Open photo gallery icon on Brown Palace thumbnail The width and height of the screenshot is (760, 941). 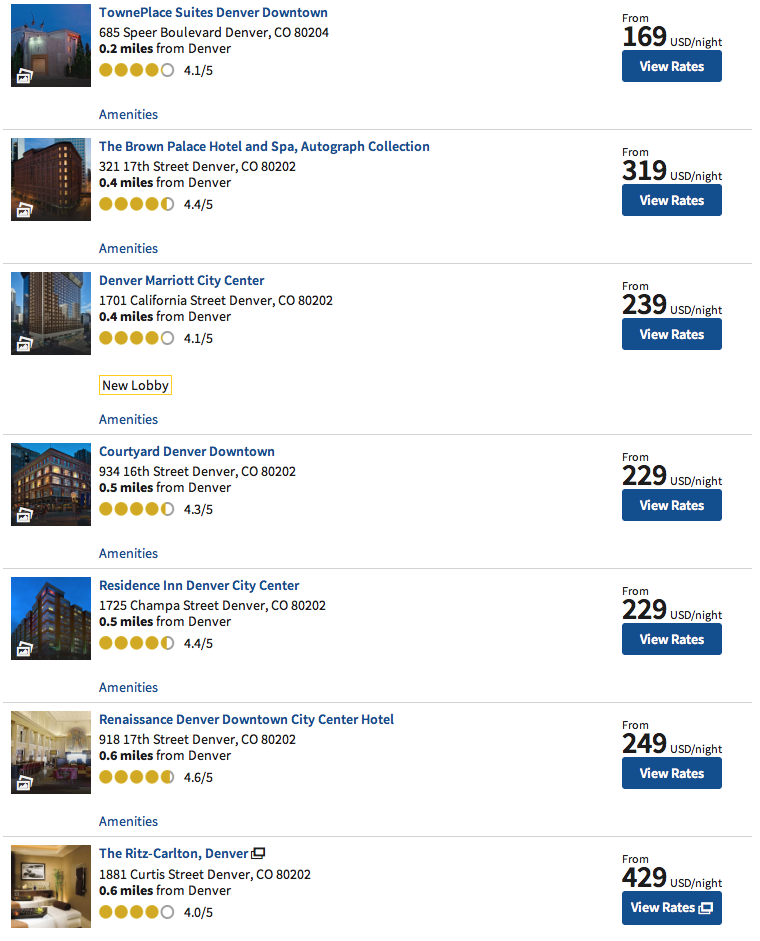pos(24,210)
